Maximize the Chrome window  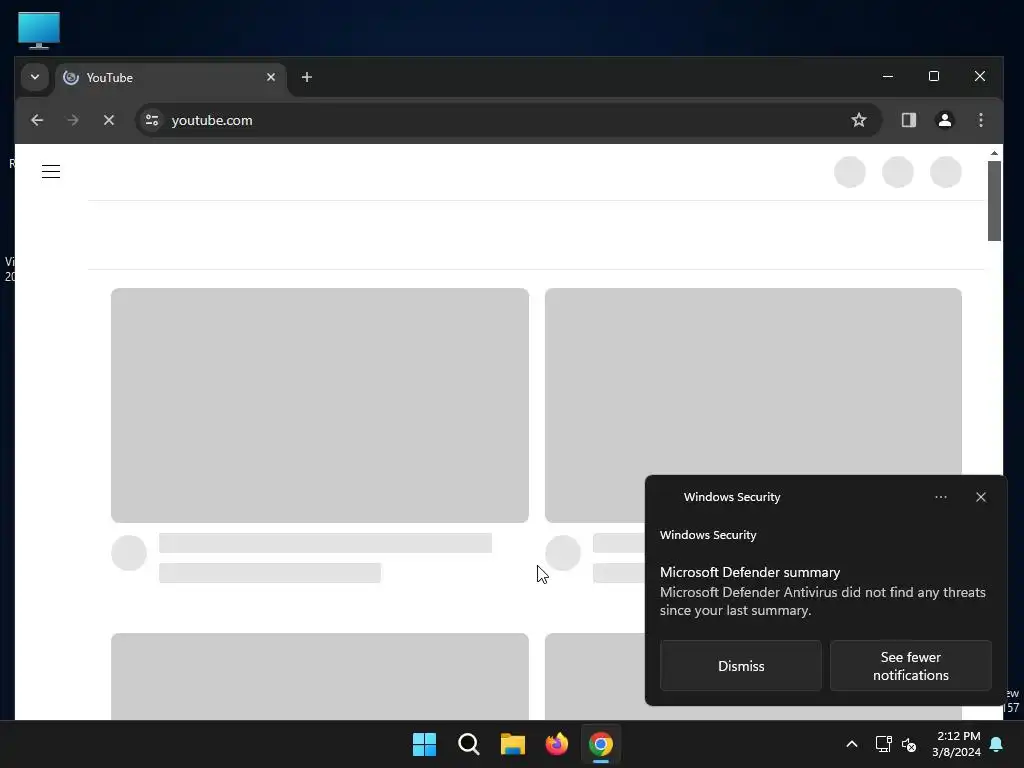(x=934, y=76)
